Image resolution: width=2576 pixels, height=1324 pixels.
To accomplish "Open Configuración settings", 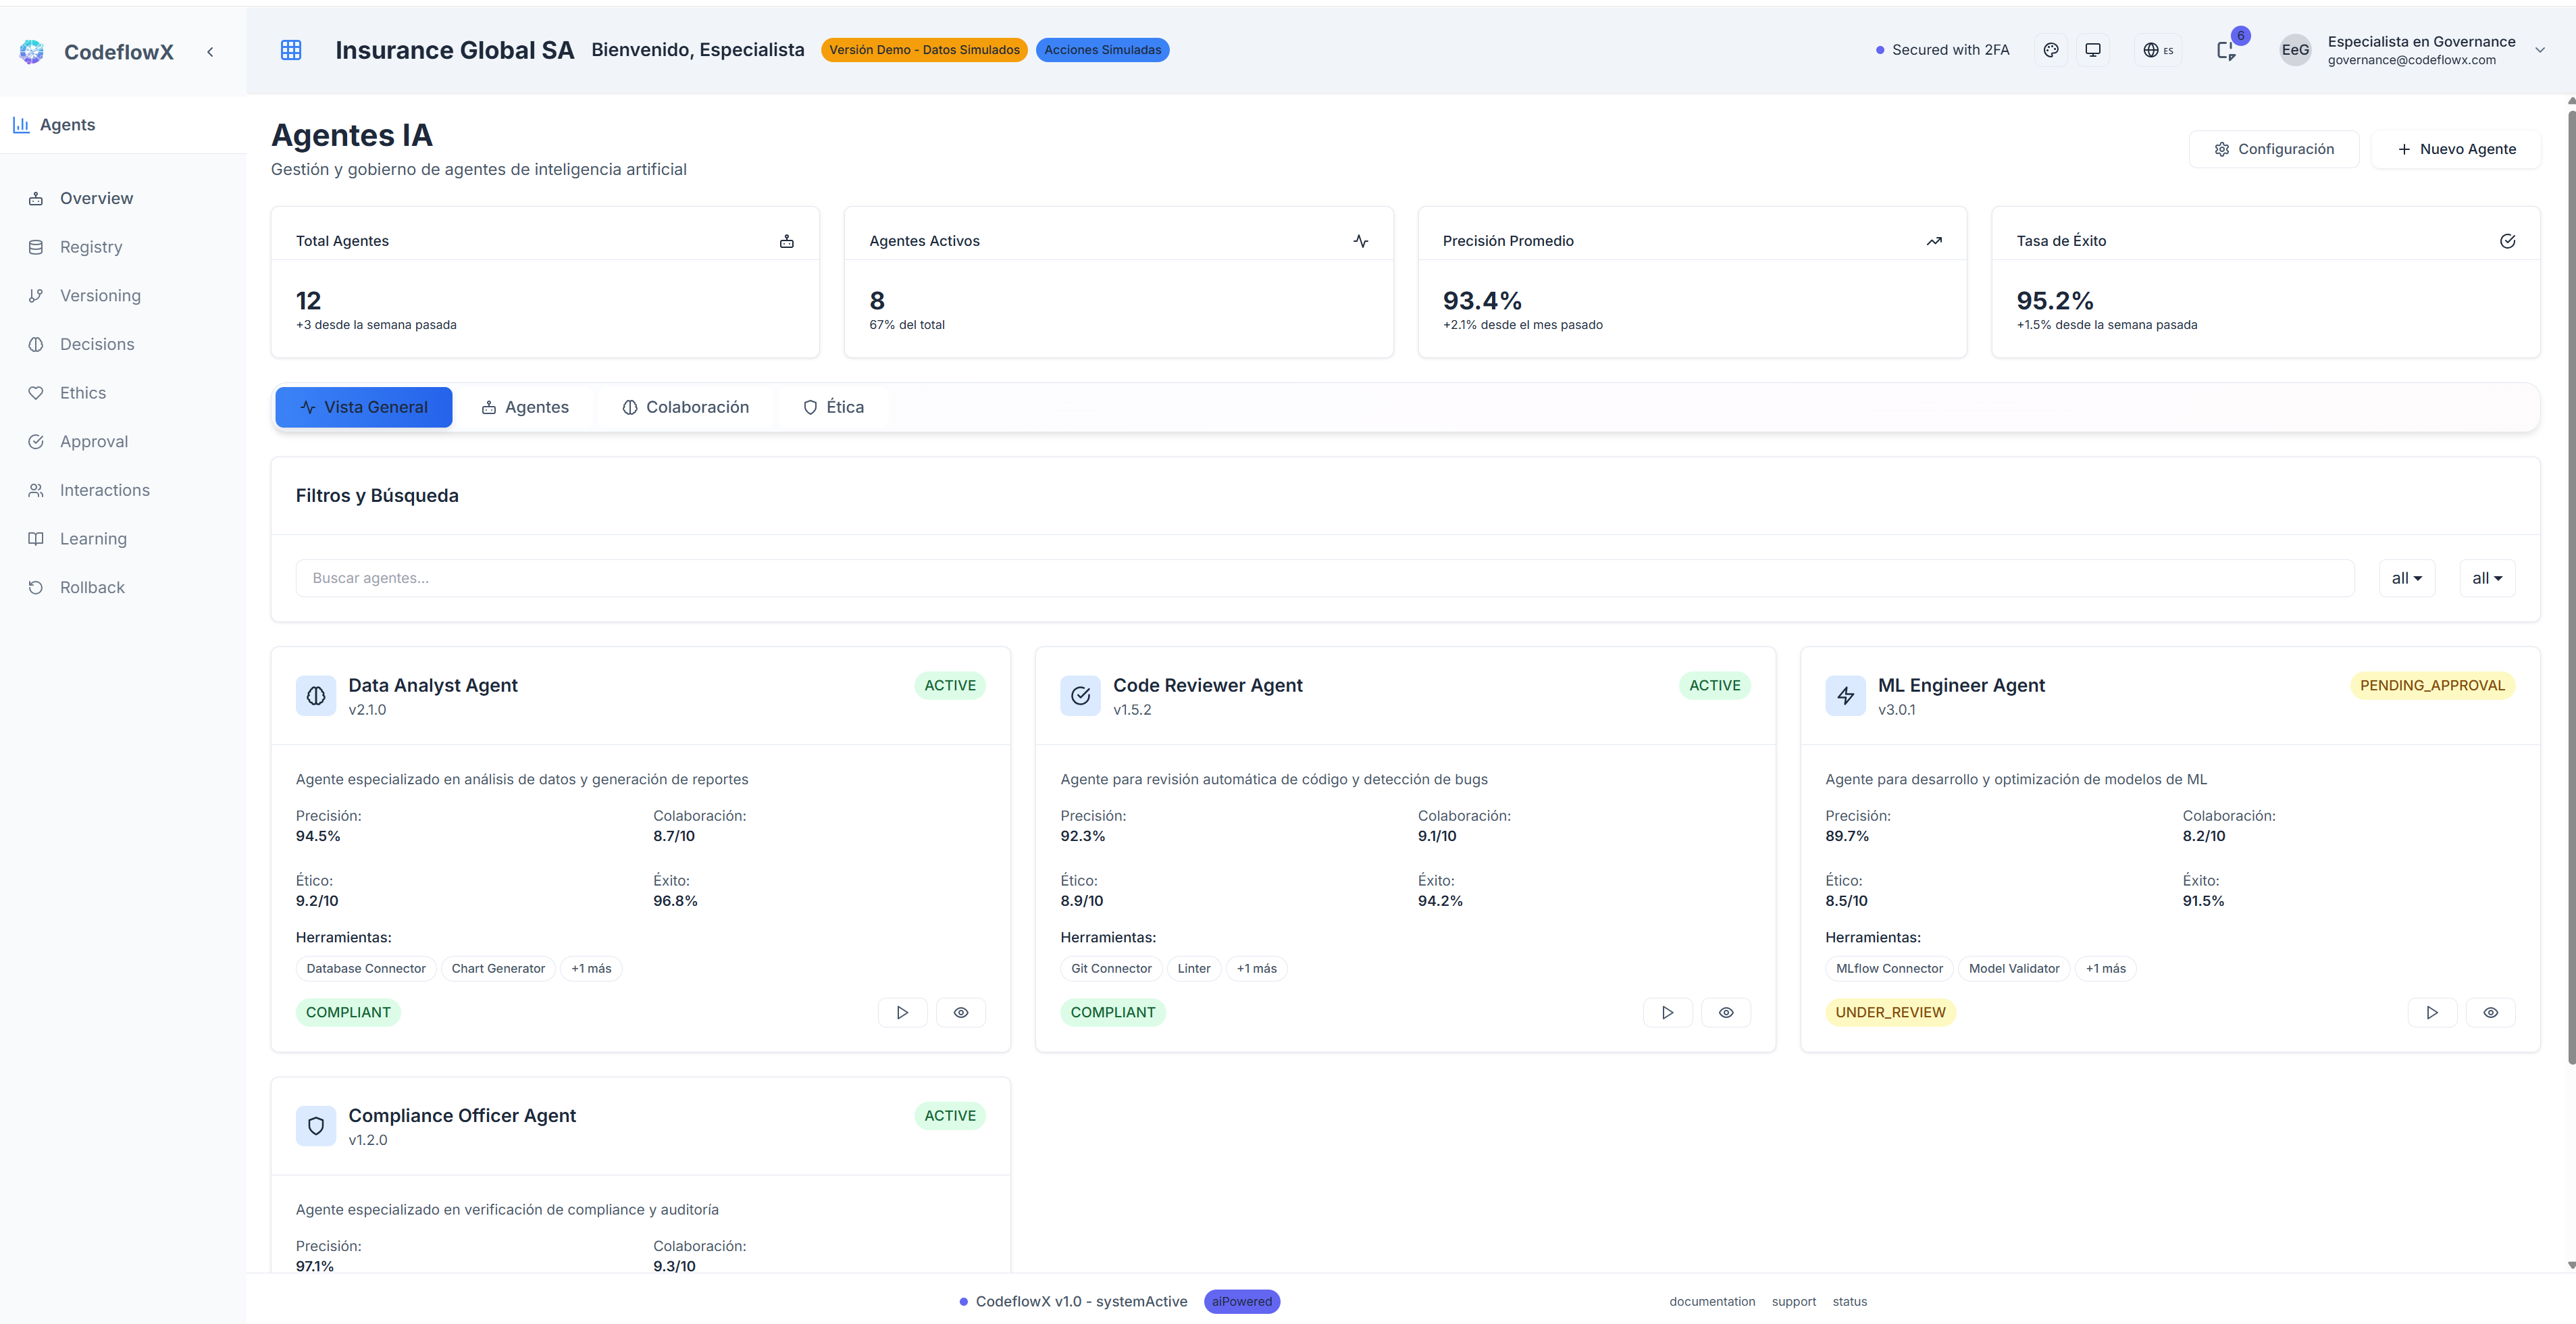I will click(x=2273, y=148).
